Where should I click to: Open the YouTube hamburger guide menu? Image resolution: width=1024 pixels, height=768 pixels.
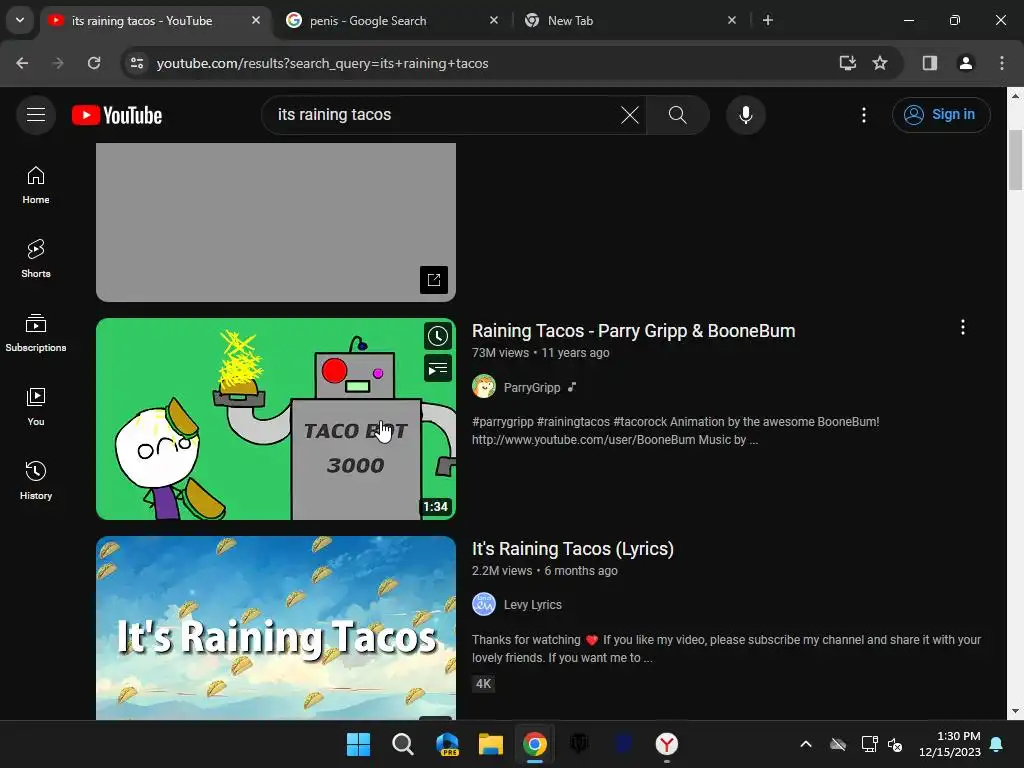(36, 115)
